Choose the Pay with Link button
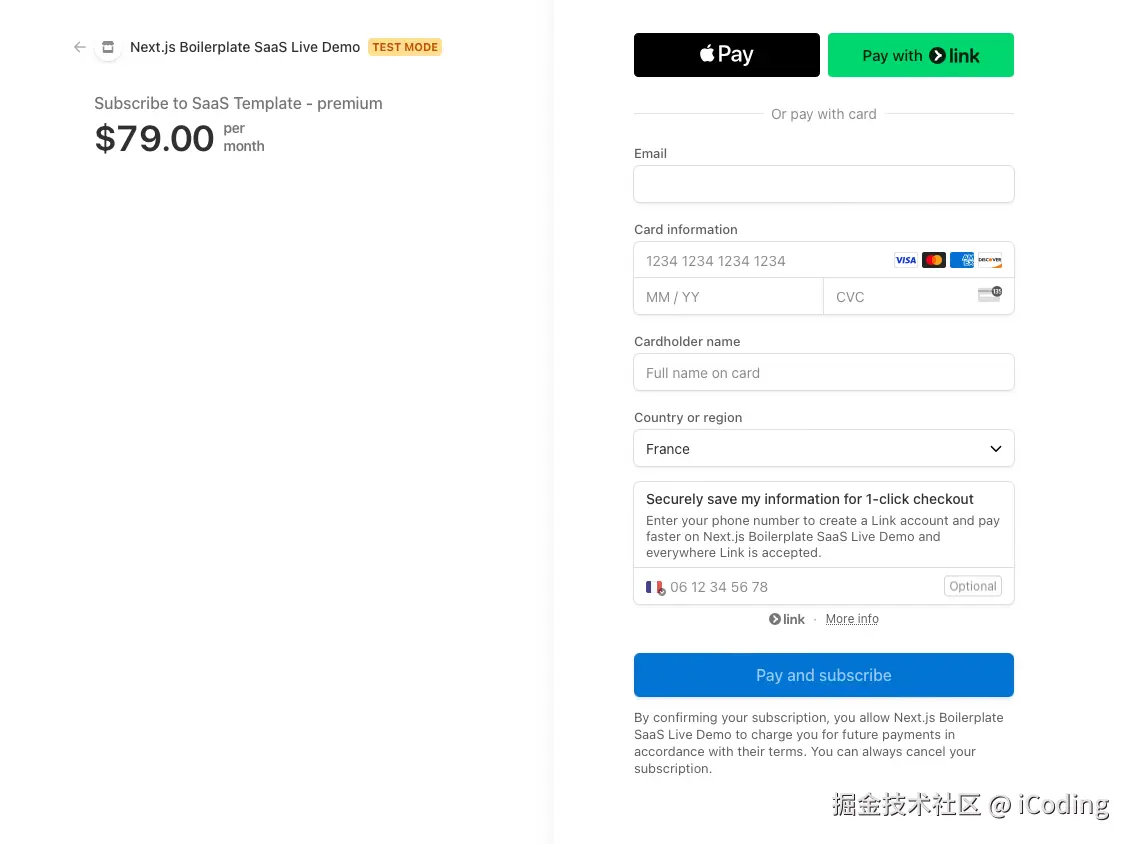 921,55
